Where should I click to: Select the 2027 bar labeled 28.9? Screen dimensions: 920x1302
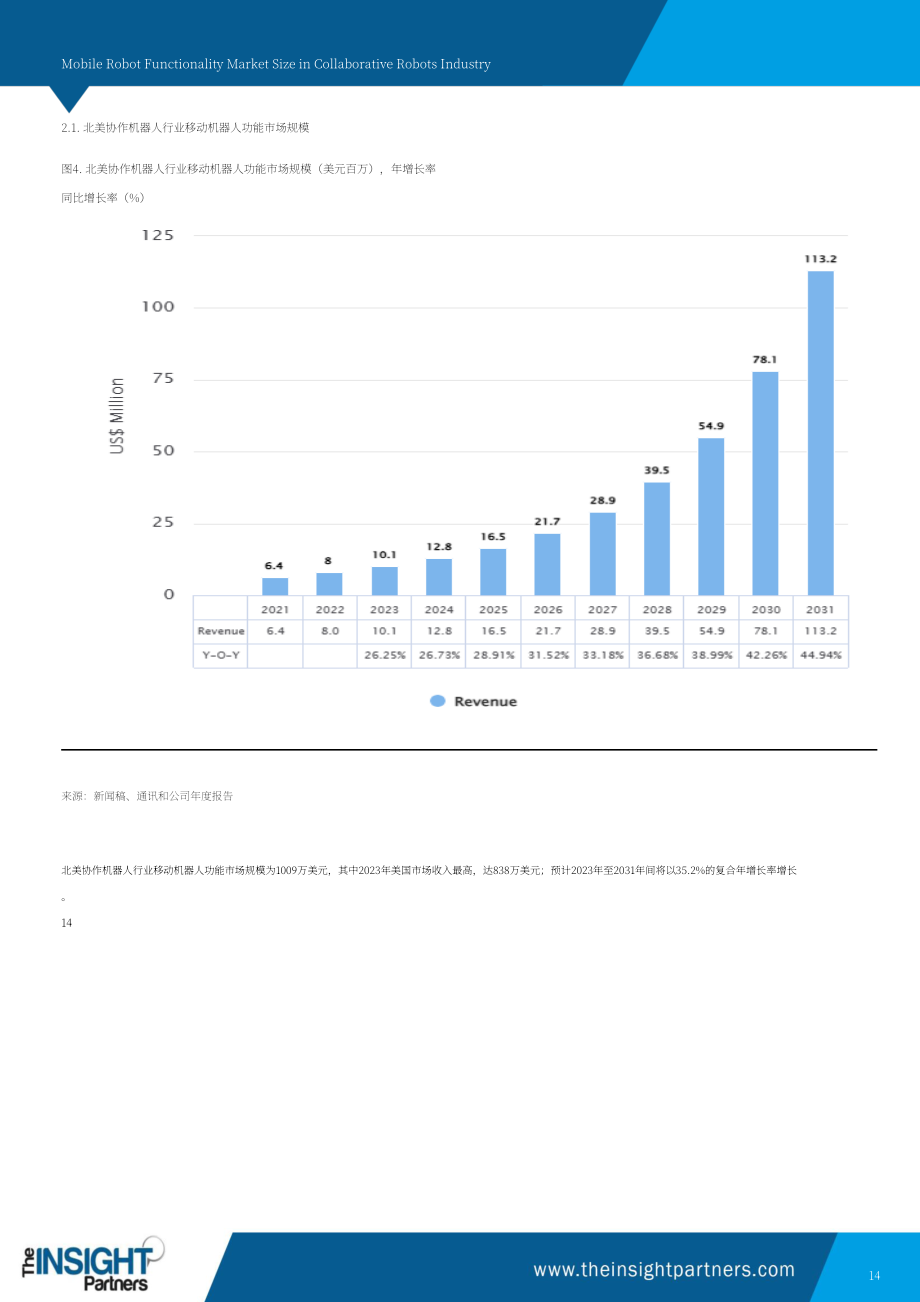603,554
